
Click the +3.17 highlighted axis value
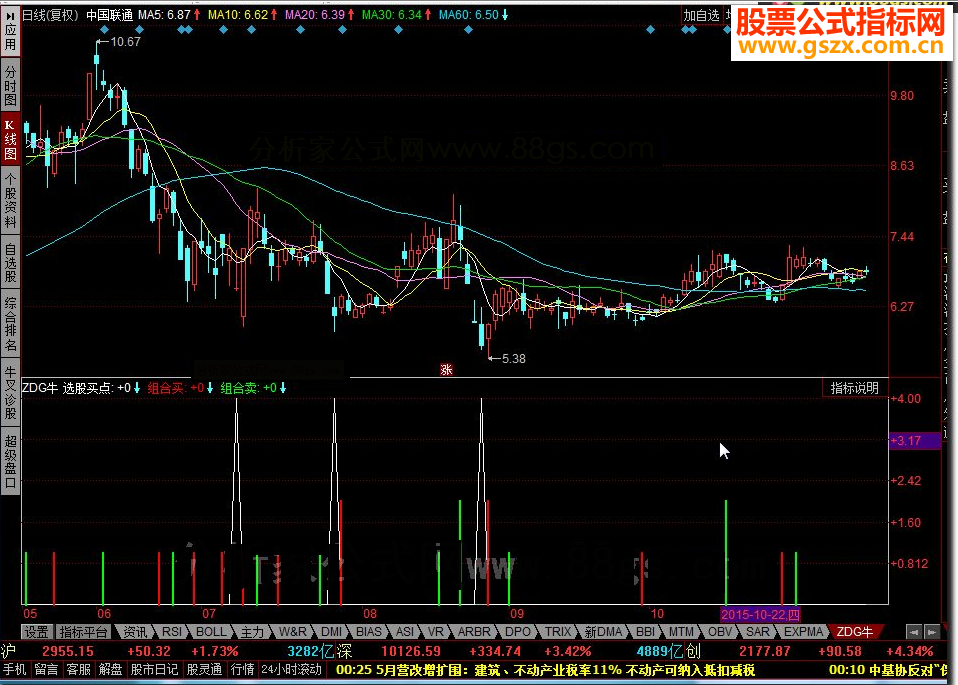tap(915, 441)
